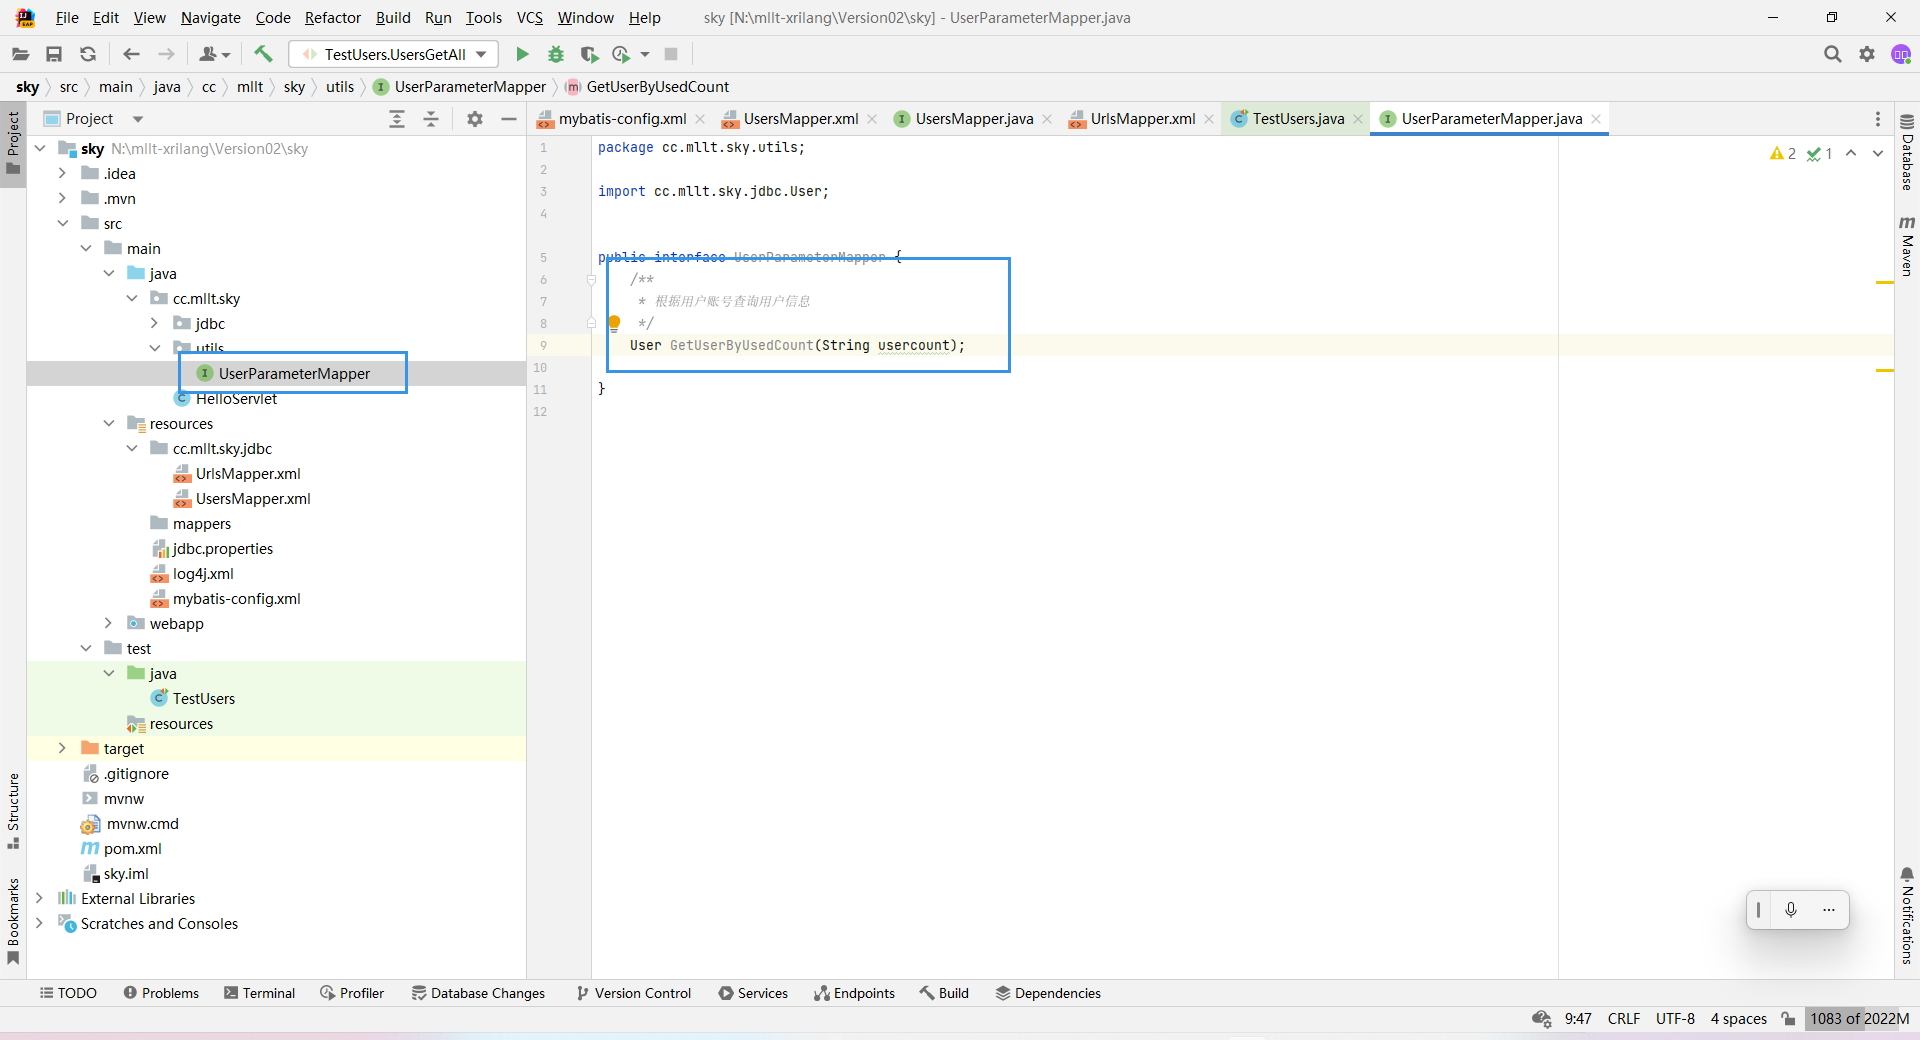
Task: Expand the webapp folder
Action: coord(108,623)
